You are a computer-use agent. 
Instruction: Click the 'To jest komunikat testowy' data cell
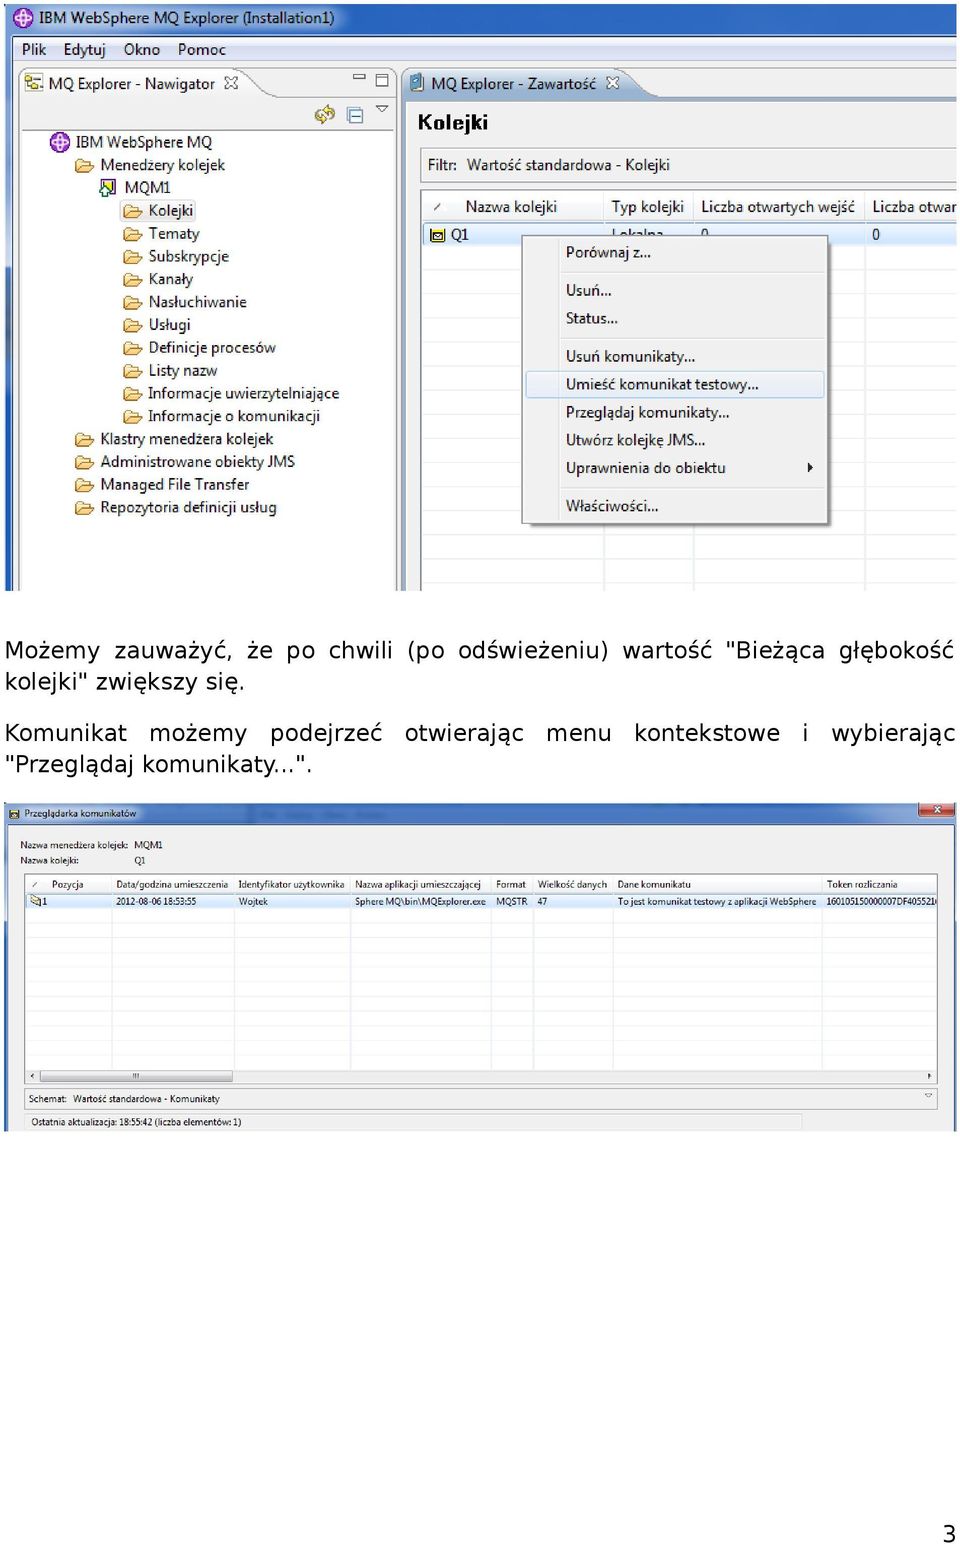point(717,902)
